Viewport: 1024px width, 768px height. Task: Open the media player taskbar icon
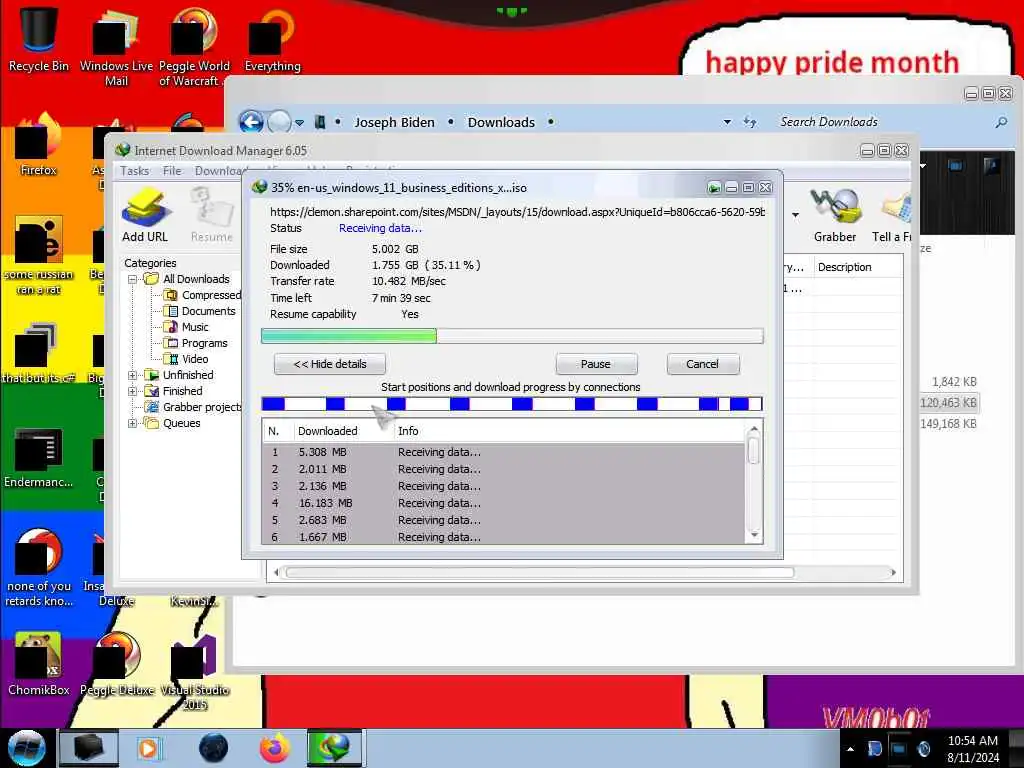[149, 748]
